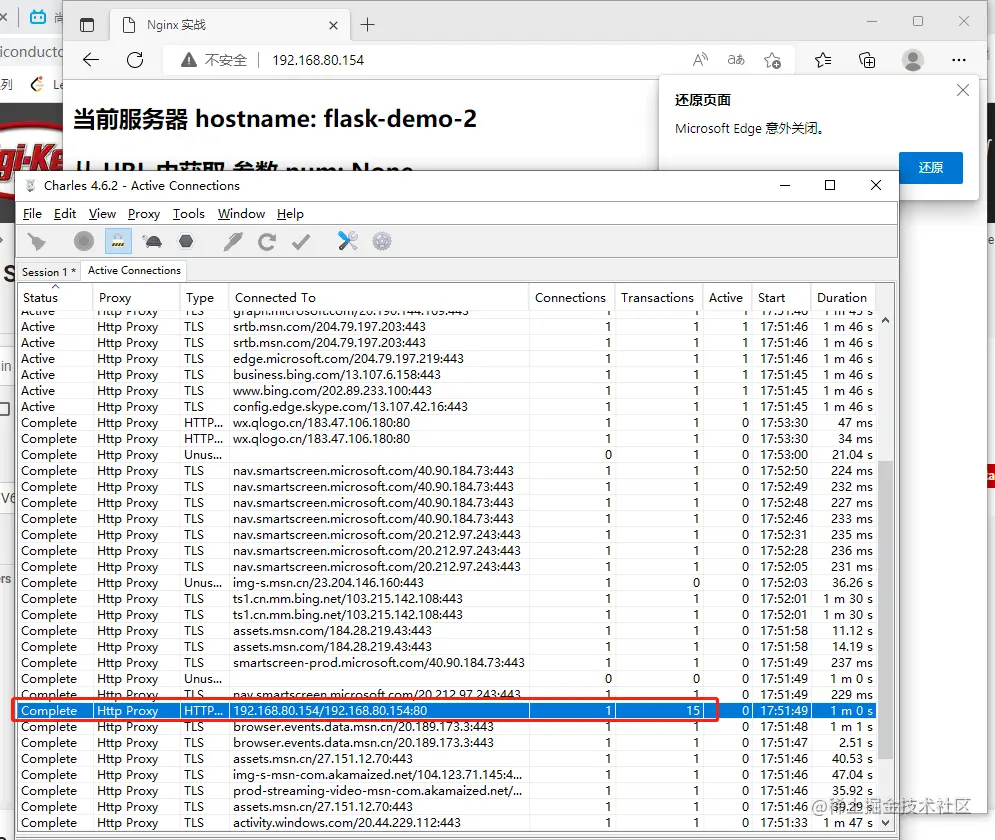Click the connections list scroll down arrow
This screenshot has height=840, width=995.
point(885,822)
